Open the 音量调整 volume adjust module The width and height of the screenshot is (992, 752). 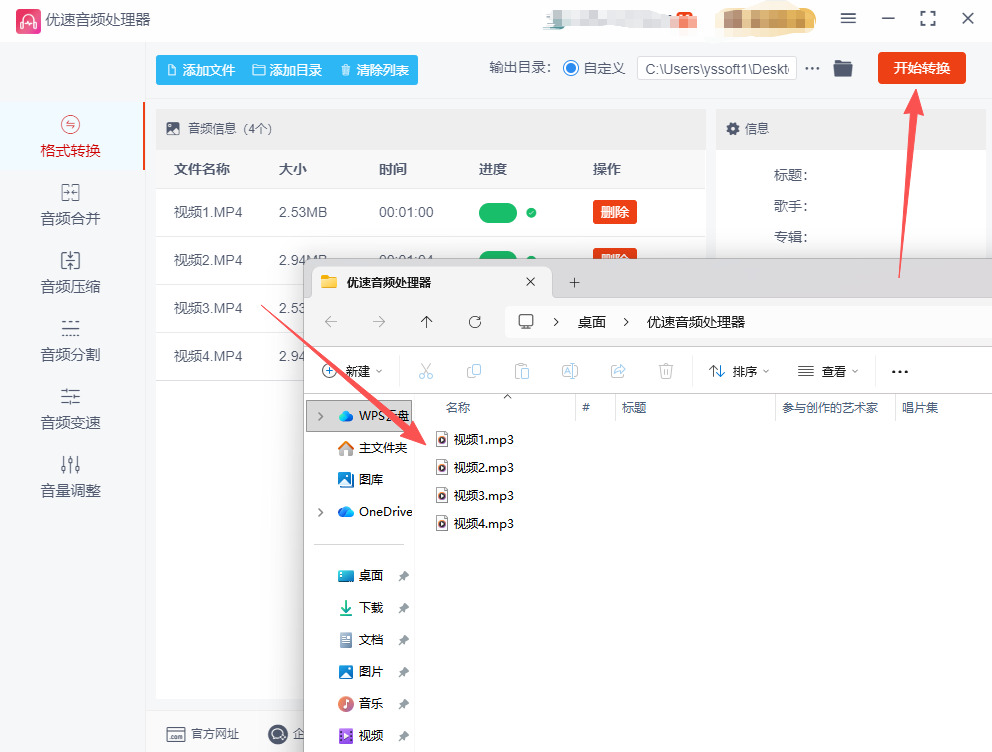(x=70, y=476)
